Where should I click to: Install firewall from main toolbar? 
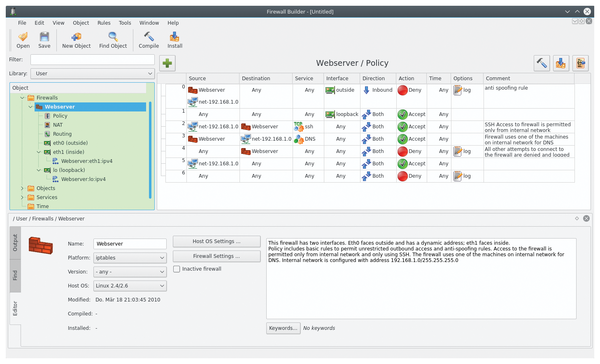pos(174,40)
